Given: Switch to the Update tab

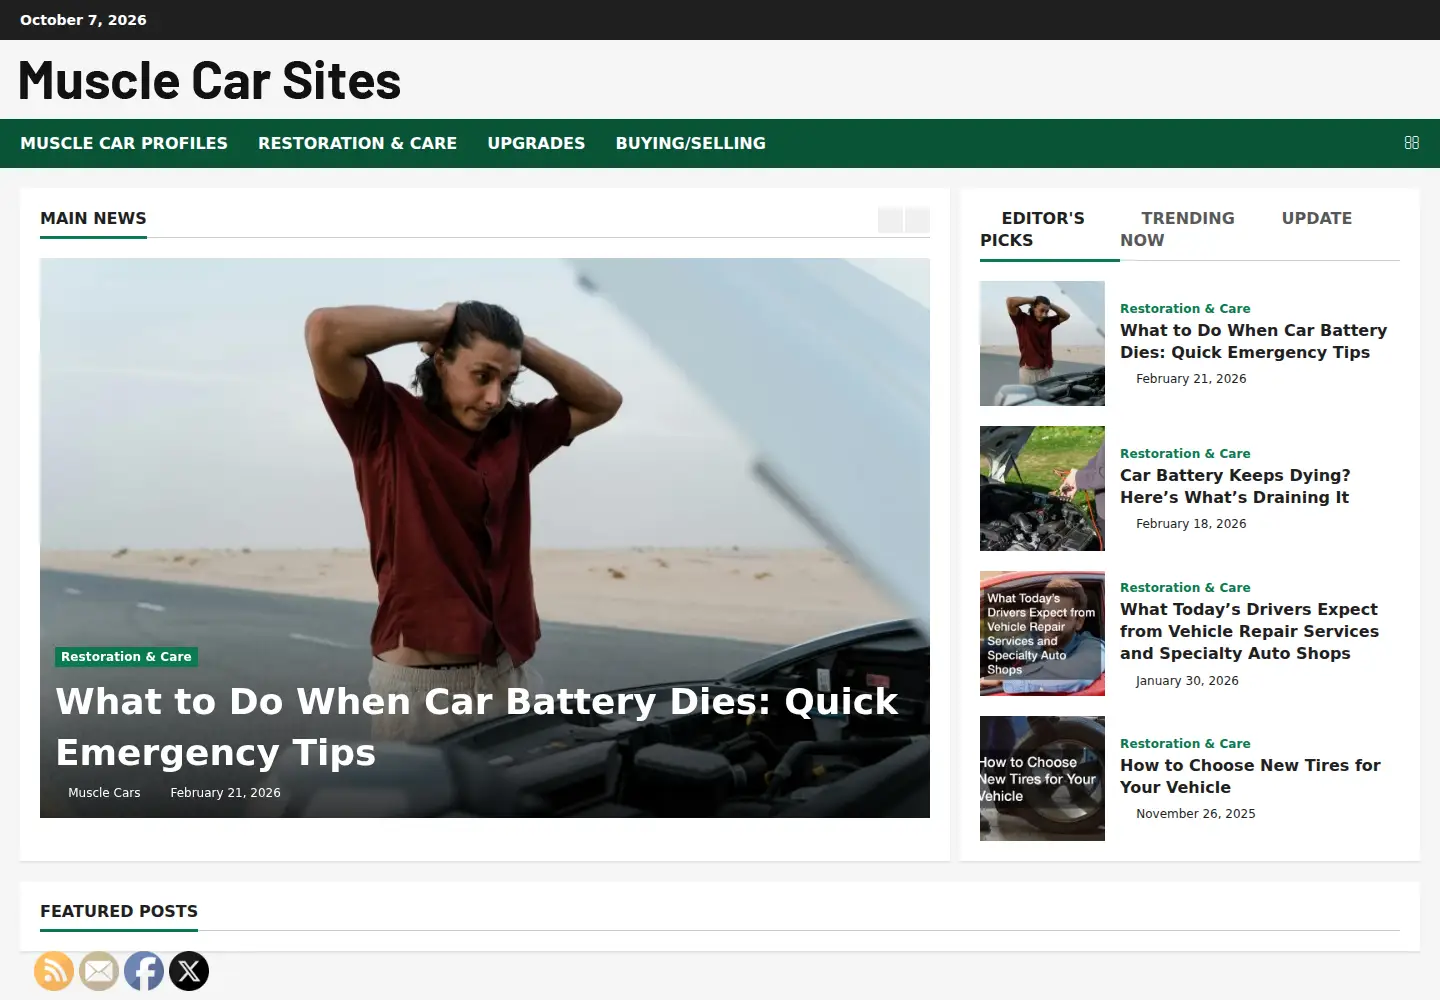Looking at the screenshot, I should click(x=1317, y=218).
